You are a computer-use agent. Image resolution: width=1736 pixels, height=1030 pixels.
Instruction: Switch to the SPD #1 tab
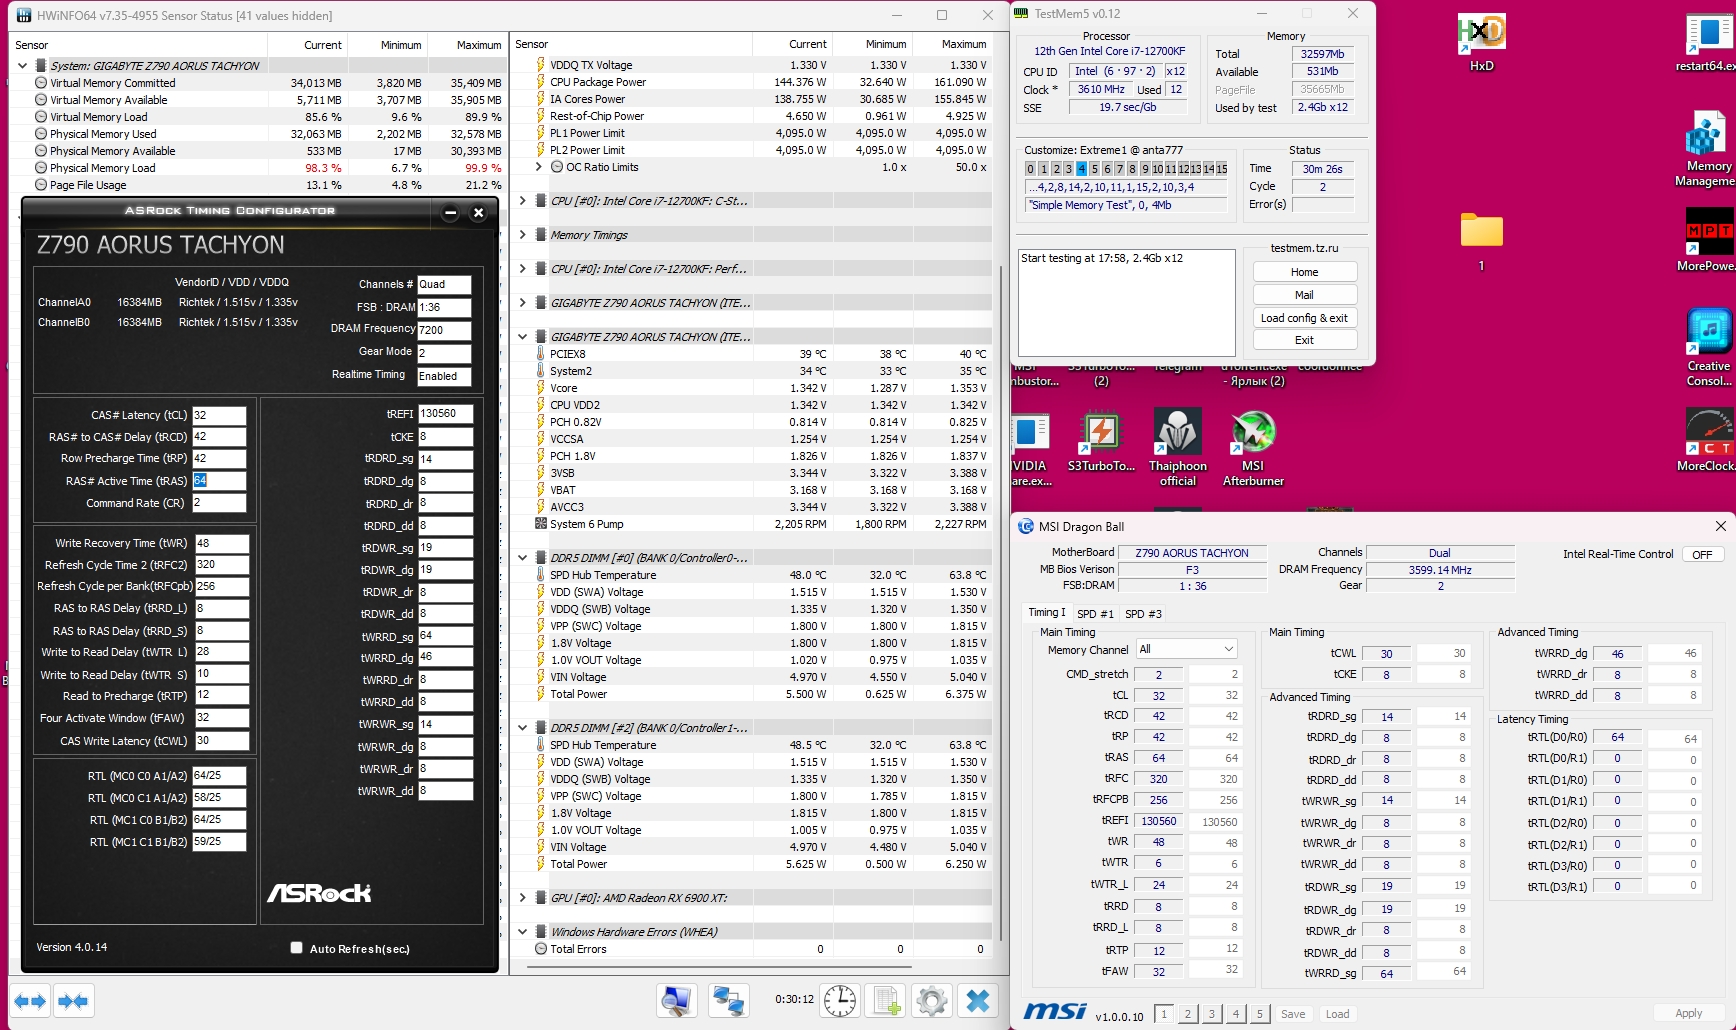pos(1095,613)
